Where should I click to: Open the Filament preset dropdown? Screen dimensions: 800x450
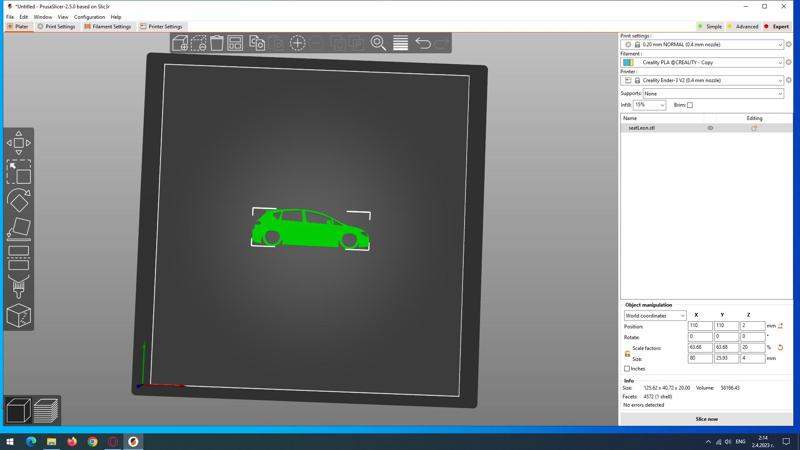click(x=703, y=62)
